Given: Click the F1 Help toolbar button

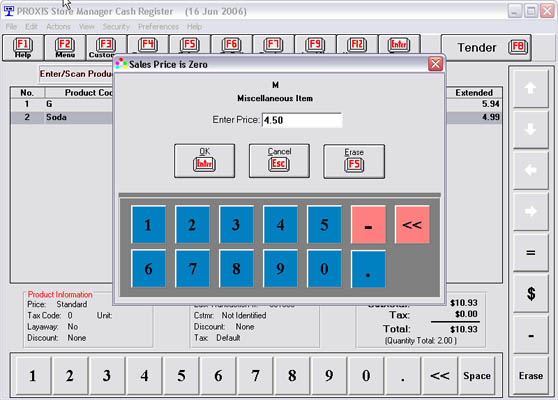Looking at the screenshot, I should [x=23, y=48].
